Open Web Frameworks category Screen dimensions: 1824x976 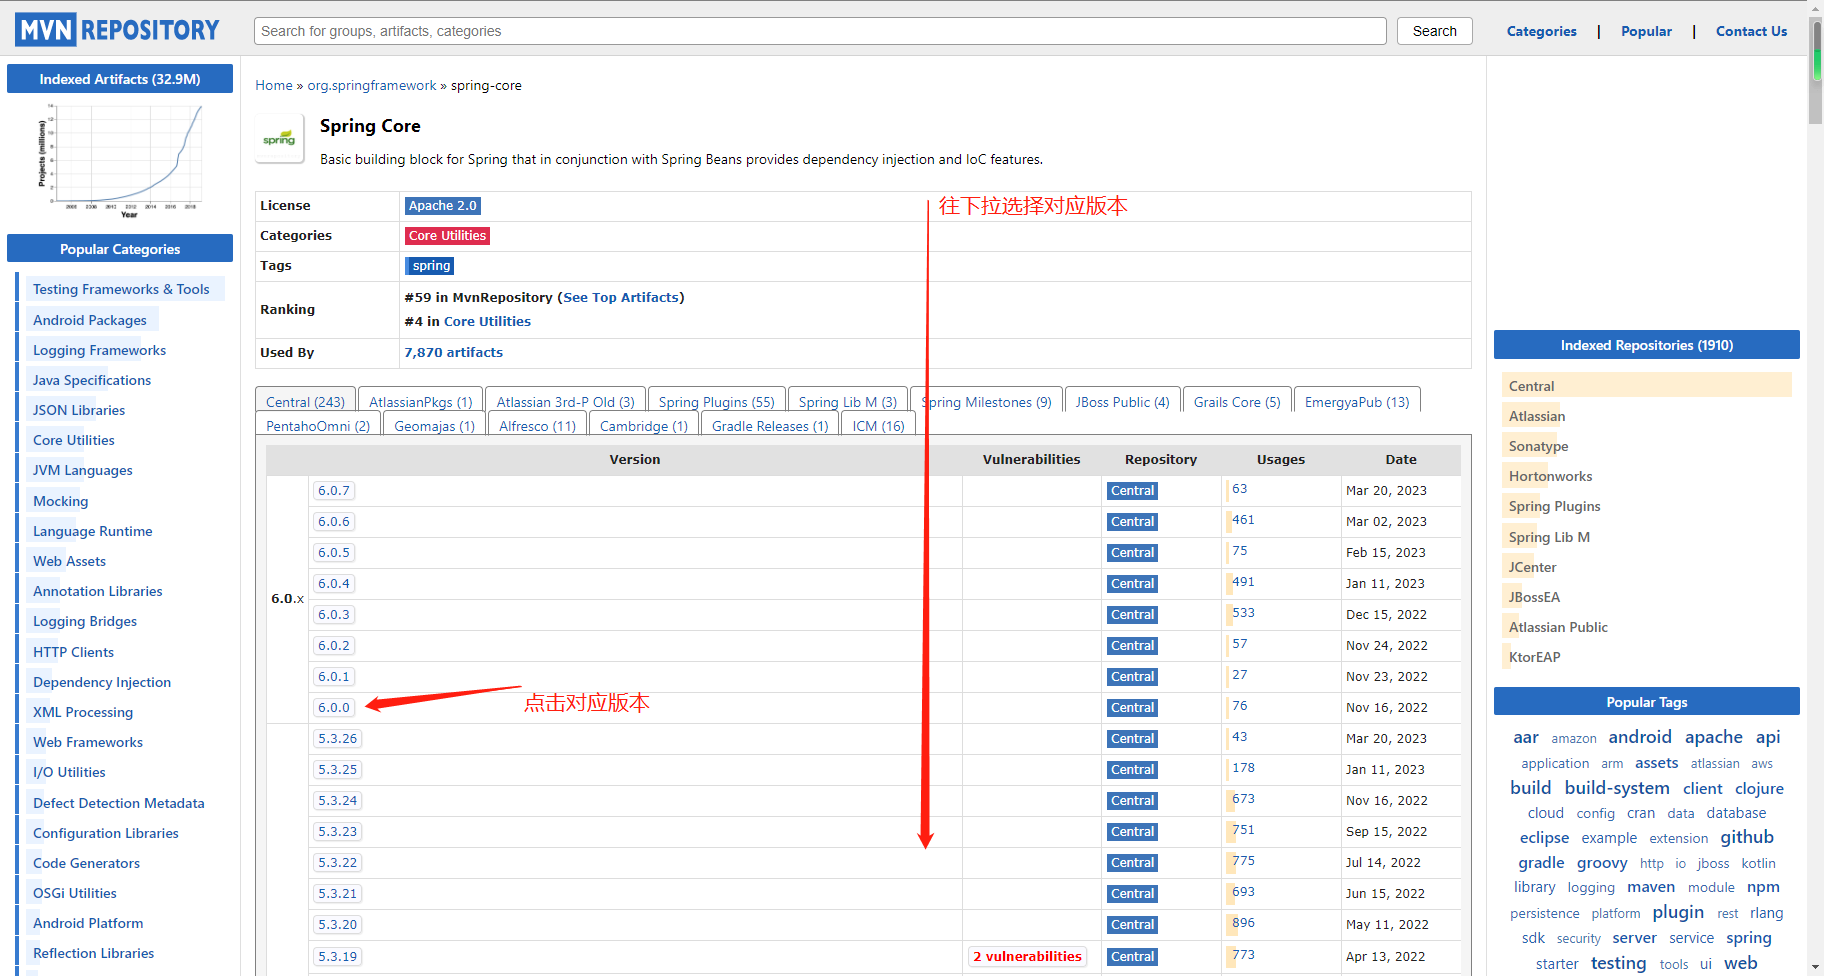(x=88, y=742)
